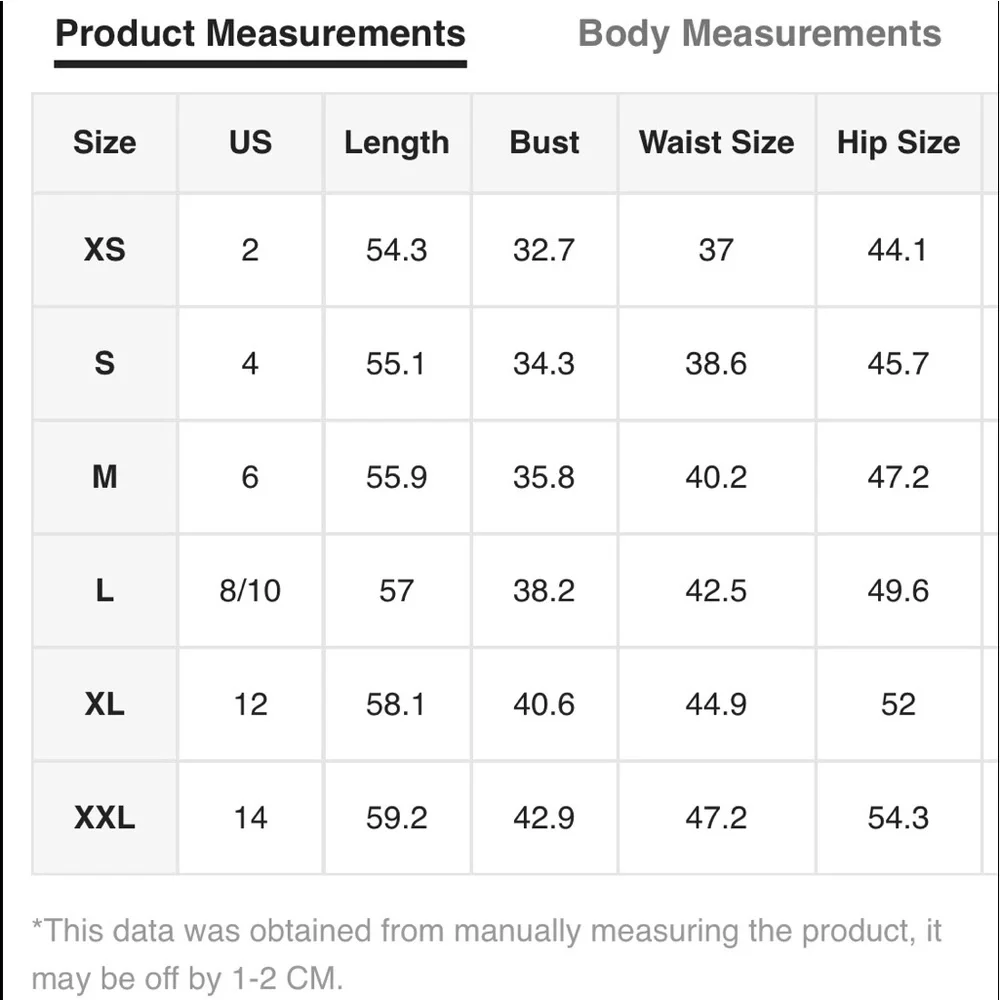Click the S waist size value 38.6
Screen dimensions: 1000x1000
pos(716,363)
